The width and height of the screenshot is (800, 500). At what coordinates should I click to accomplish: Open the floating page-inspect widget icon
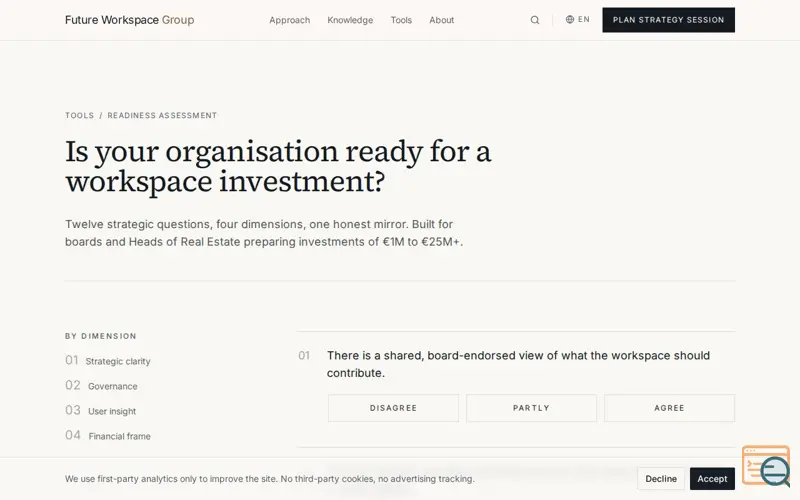[766, 466]
